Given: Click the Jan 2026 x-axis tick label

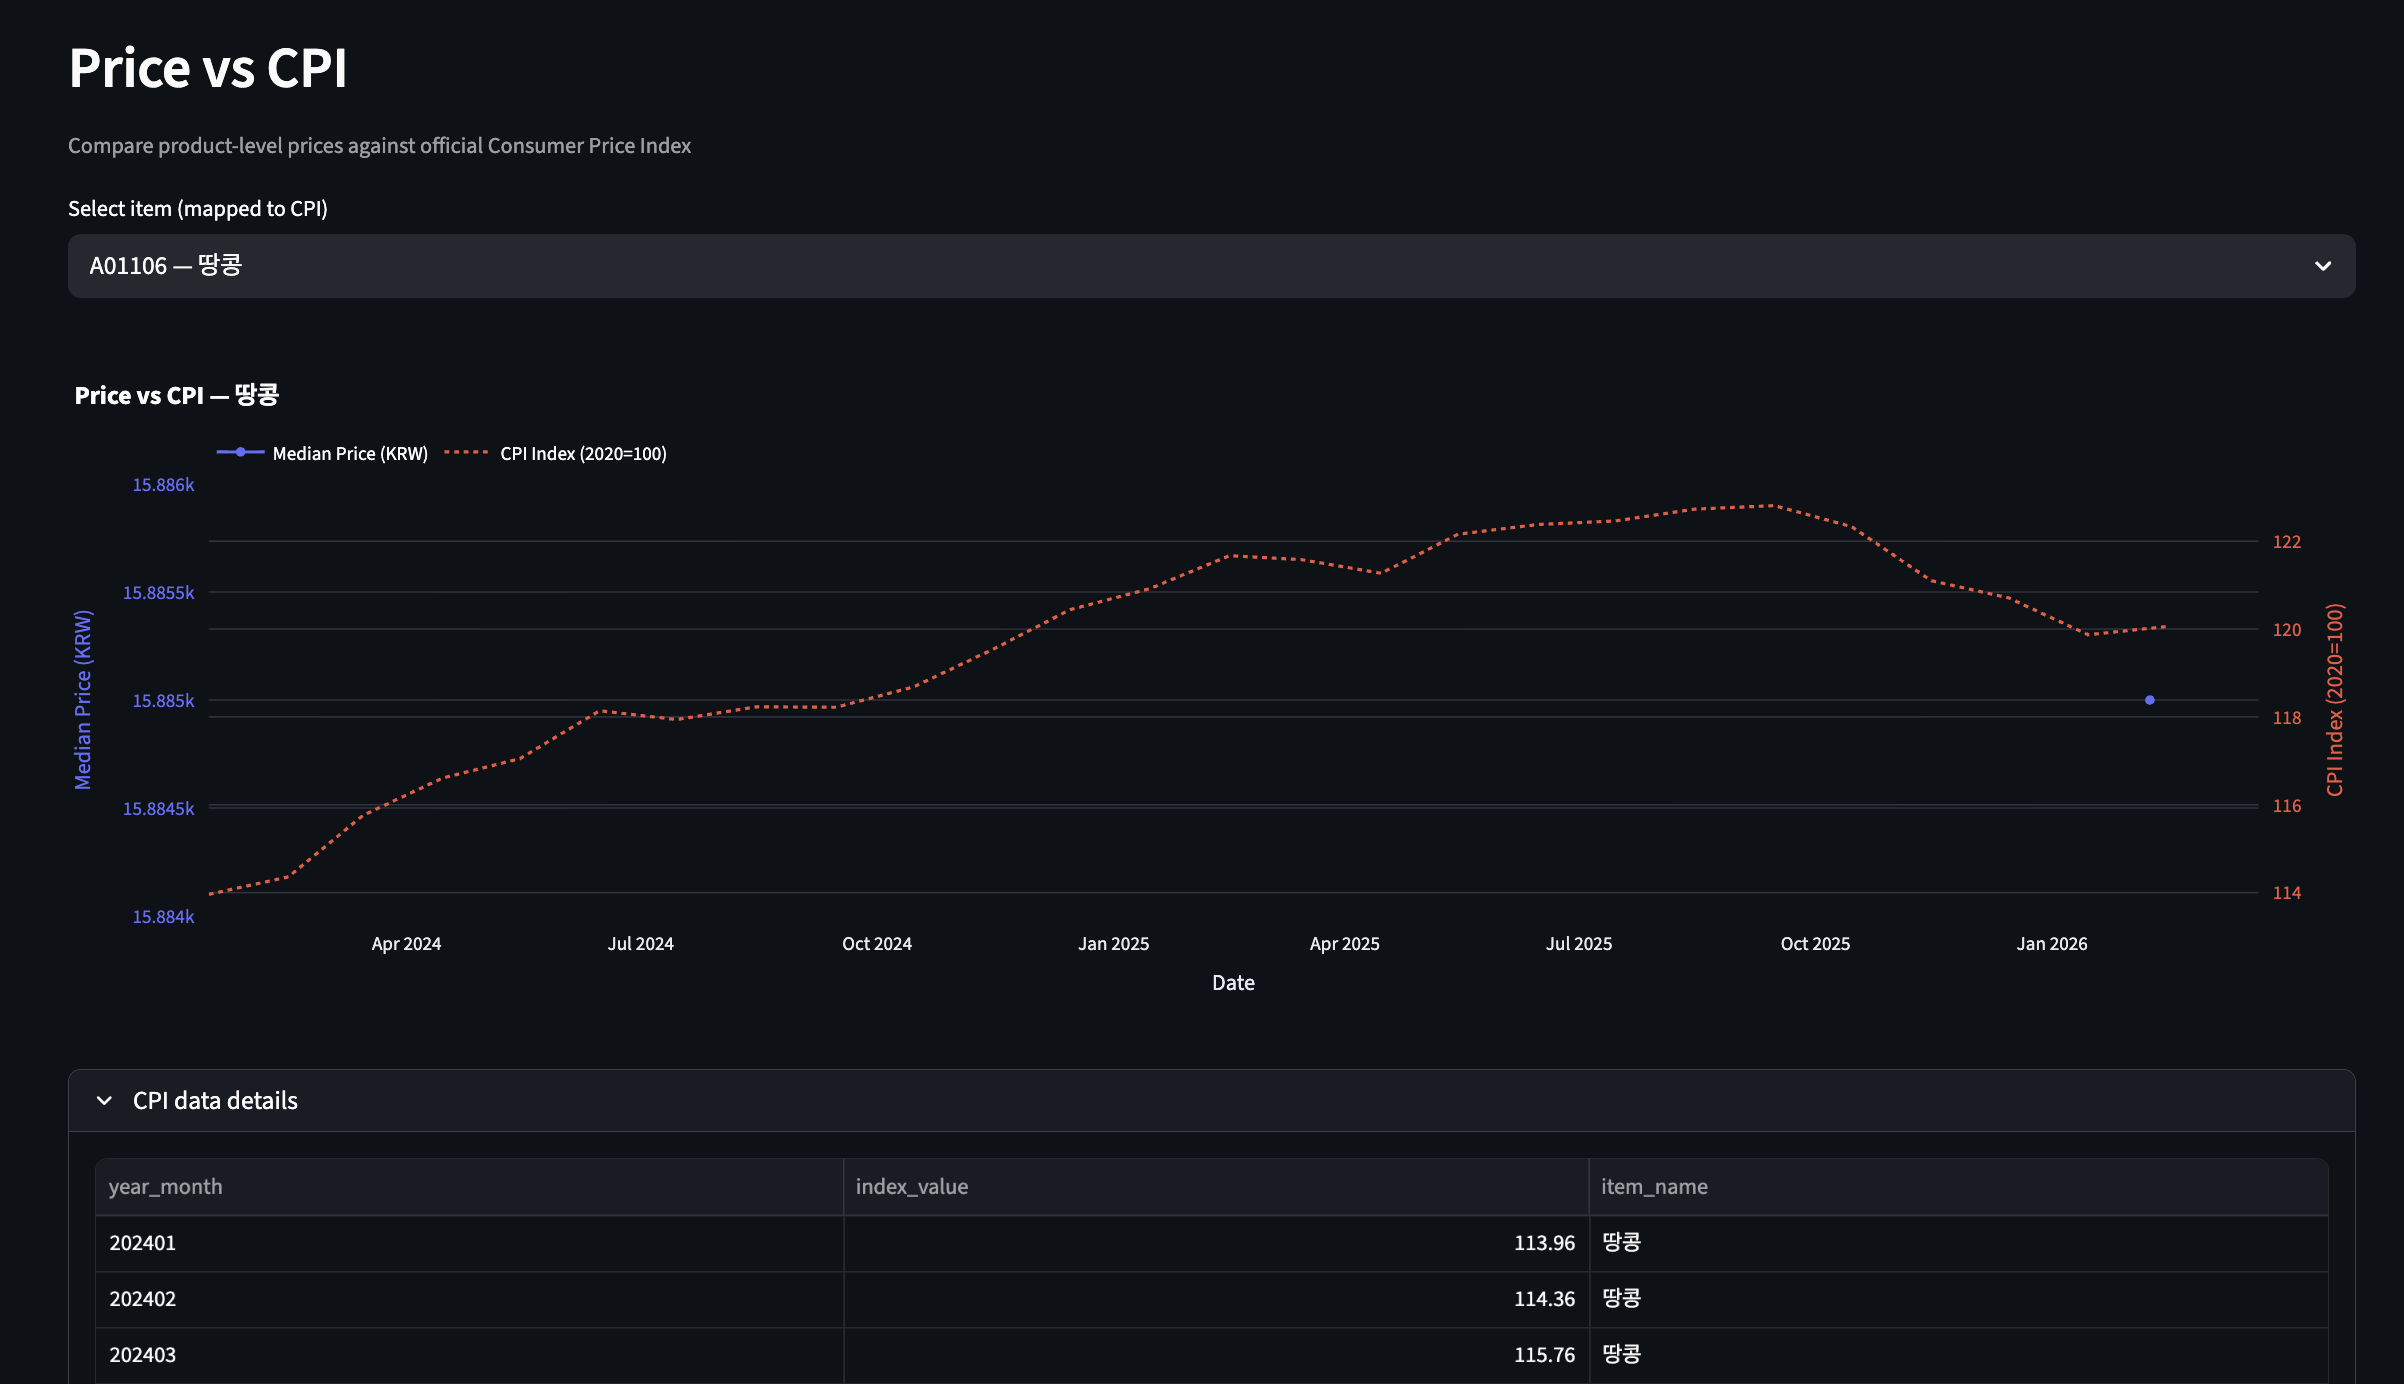Looking at the screenshot, I should 2052,944.
